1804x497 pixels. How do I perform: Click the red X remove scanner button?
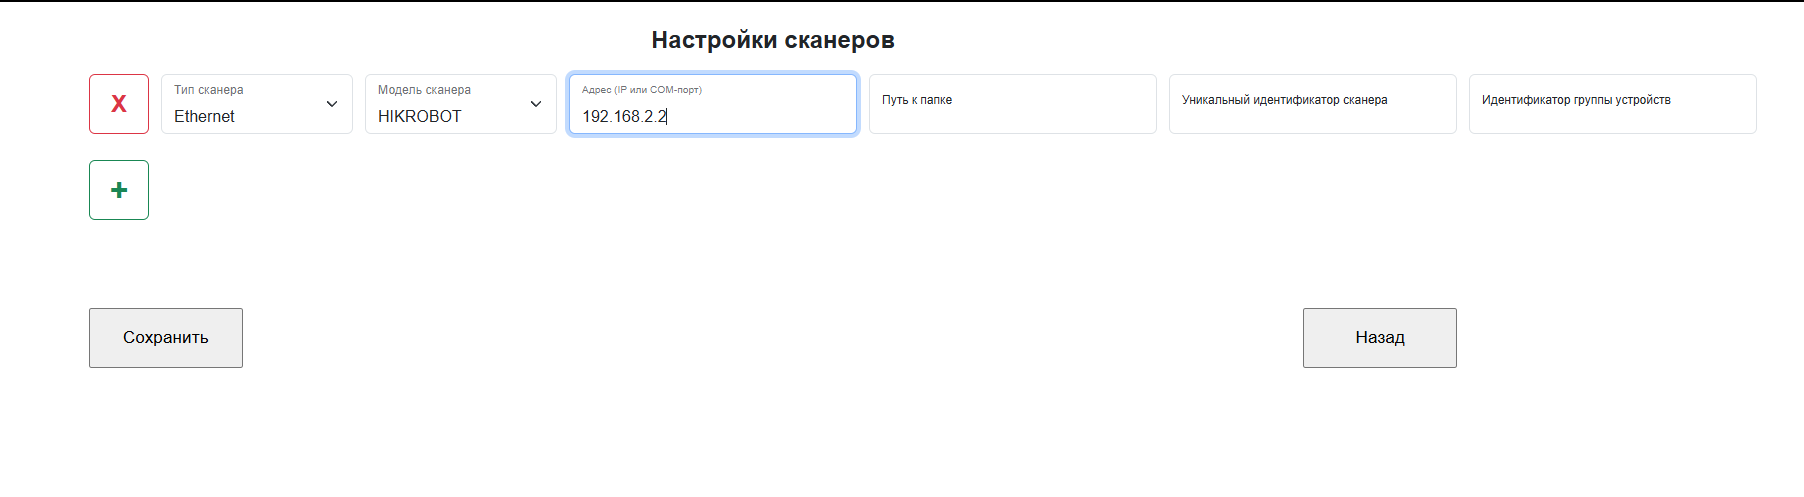(x=119, y=104)
